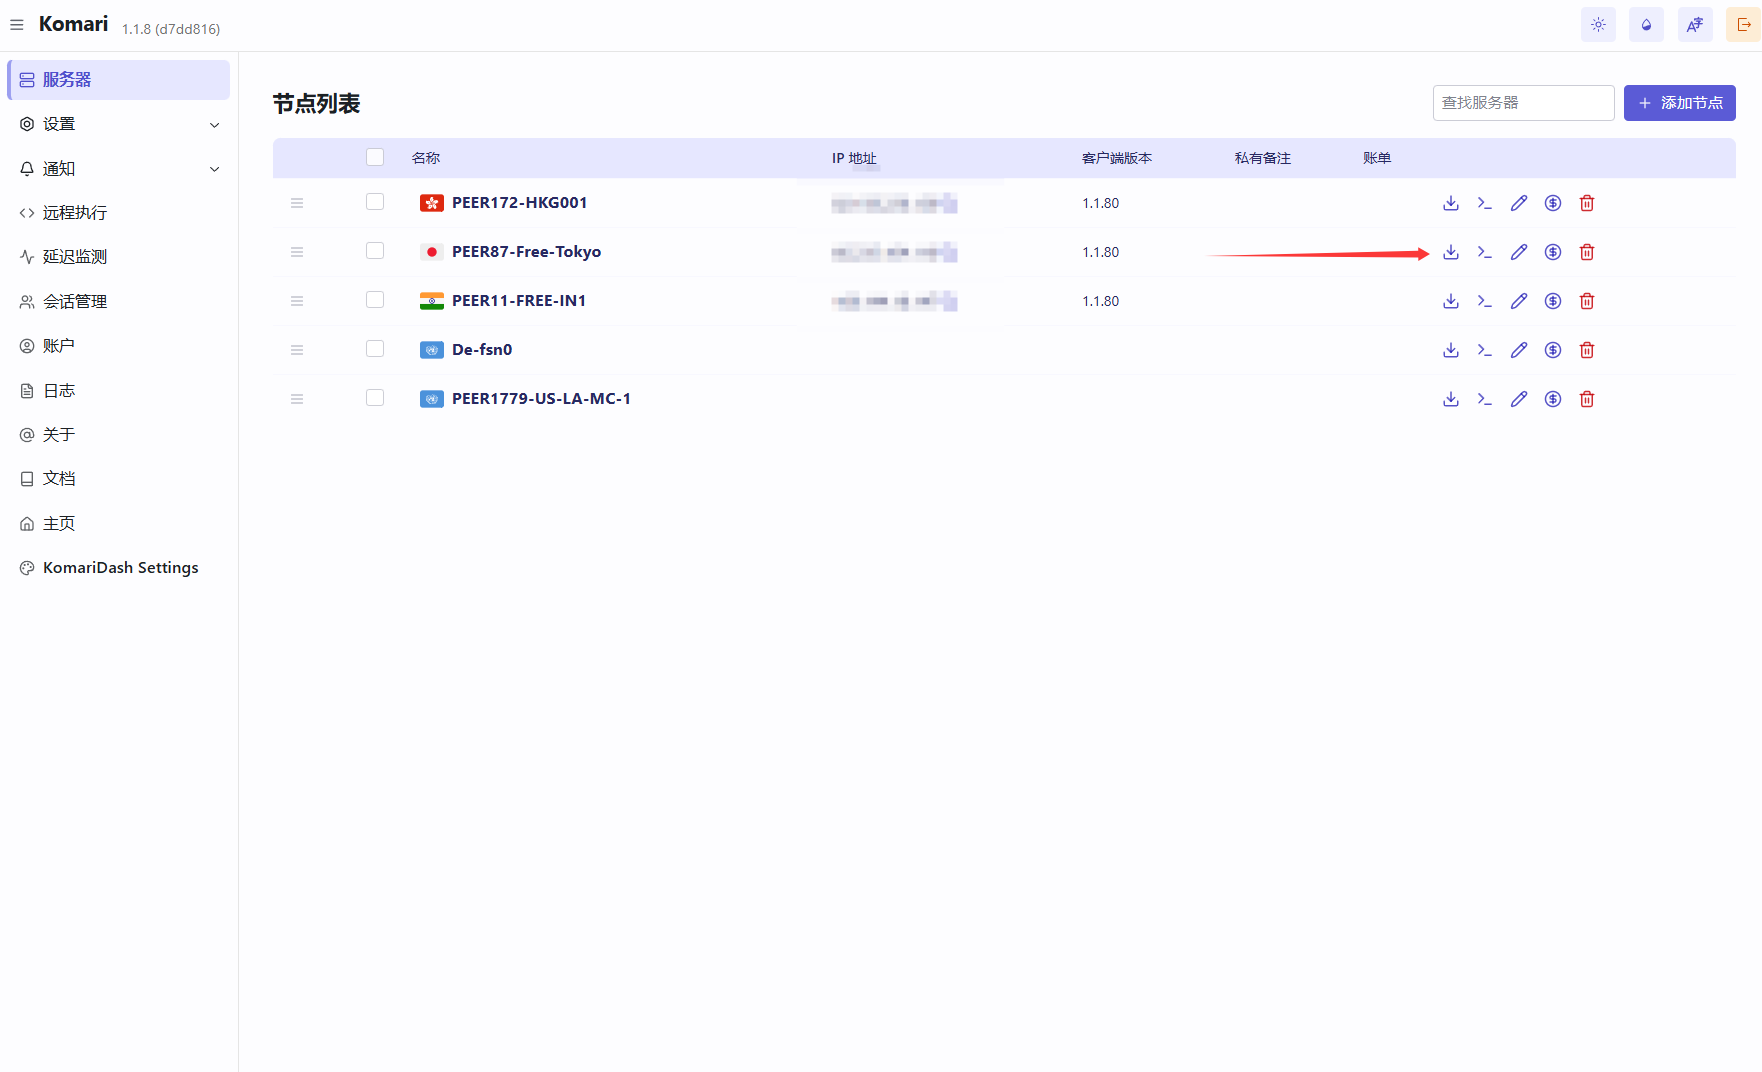The width and height of the screenshot is (1762, 1072).
Task: Toggle light/dark theme sun icon
Action: (1598, 25)
